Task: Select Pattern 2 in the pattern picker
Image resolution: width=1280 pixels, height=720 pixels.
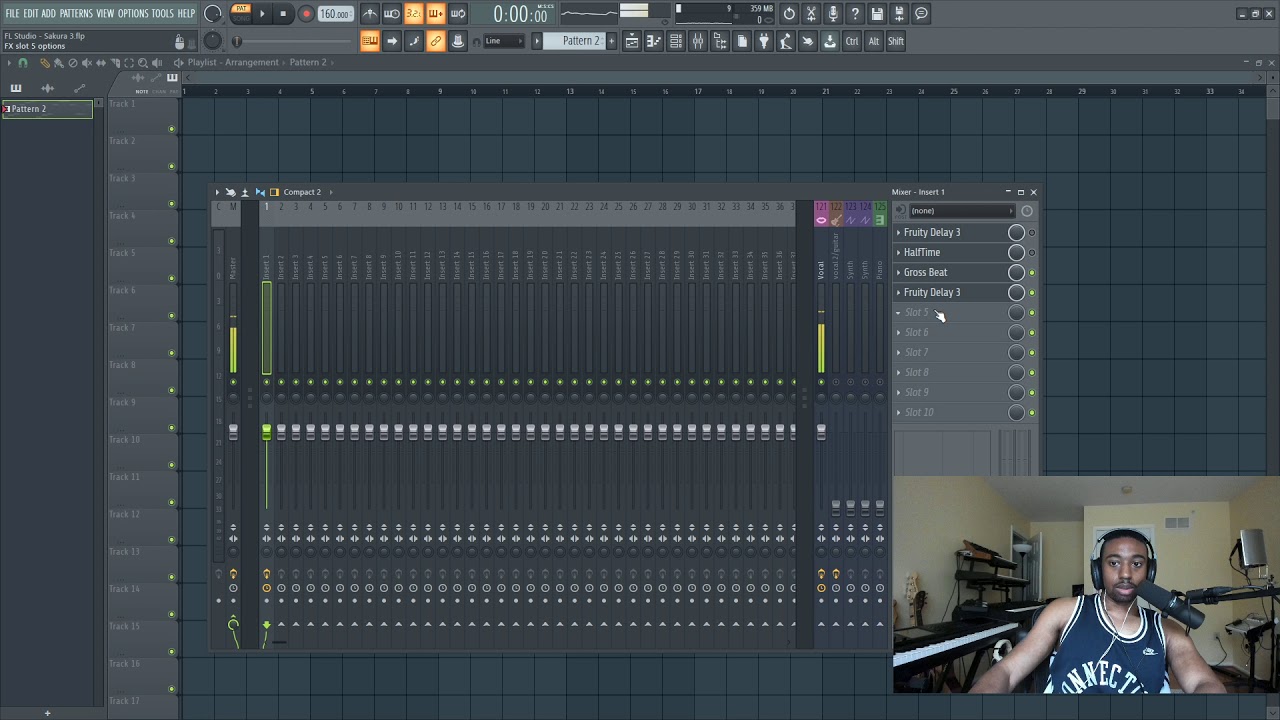Action: (x=46, y=109)
